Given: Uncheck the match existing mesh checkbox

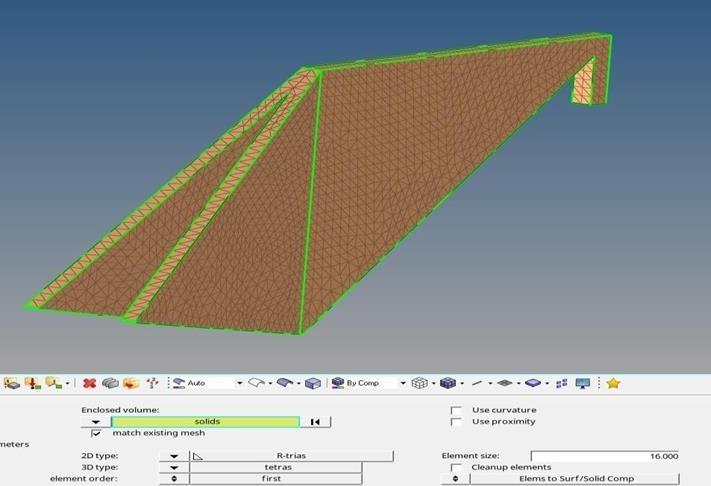Looking at the screenshot, I should coord(96,433).
